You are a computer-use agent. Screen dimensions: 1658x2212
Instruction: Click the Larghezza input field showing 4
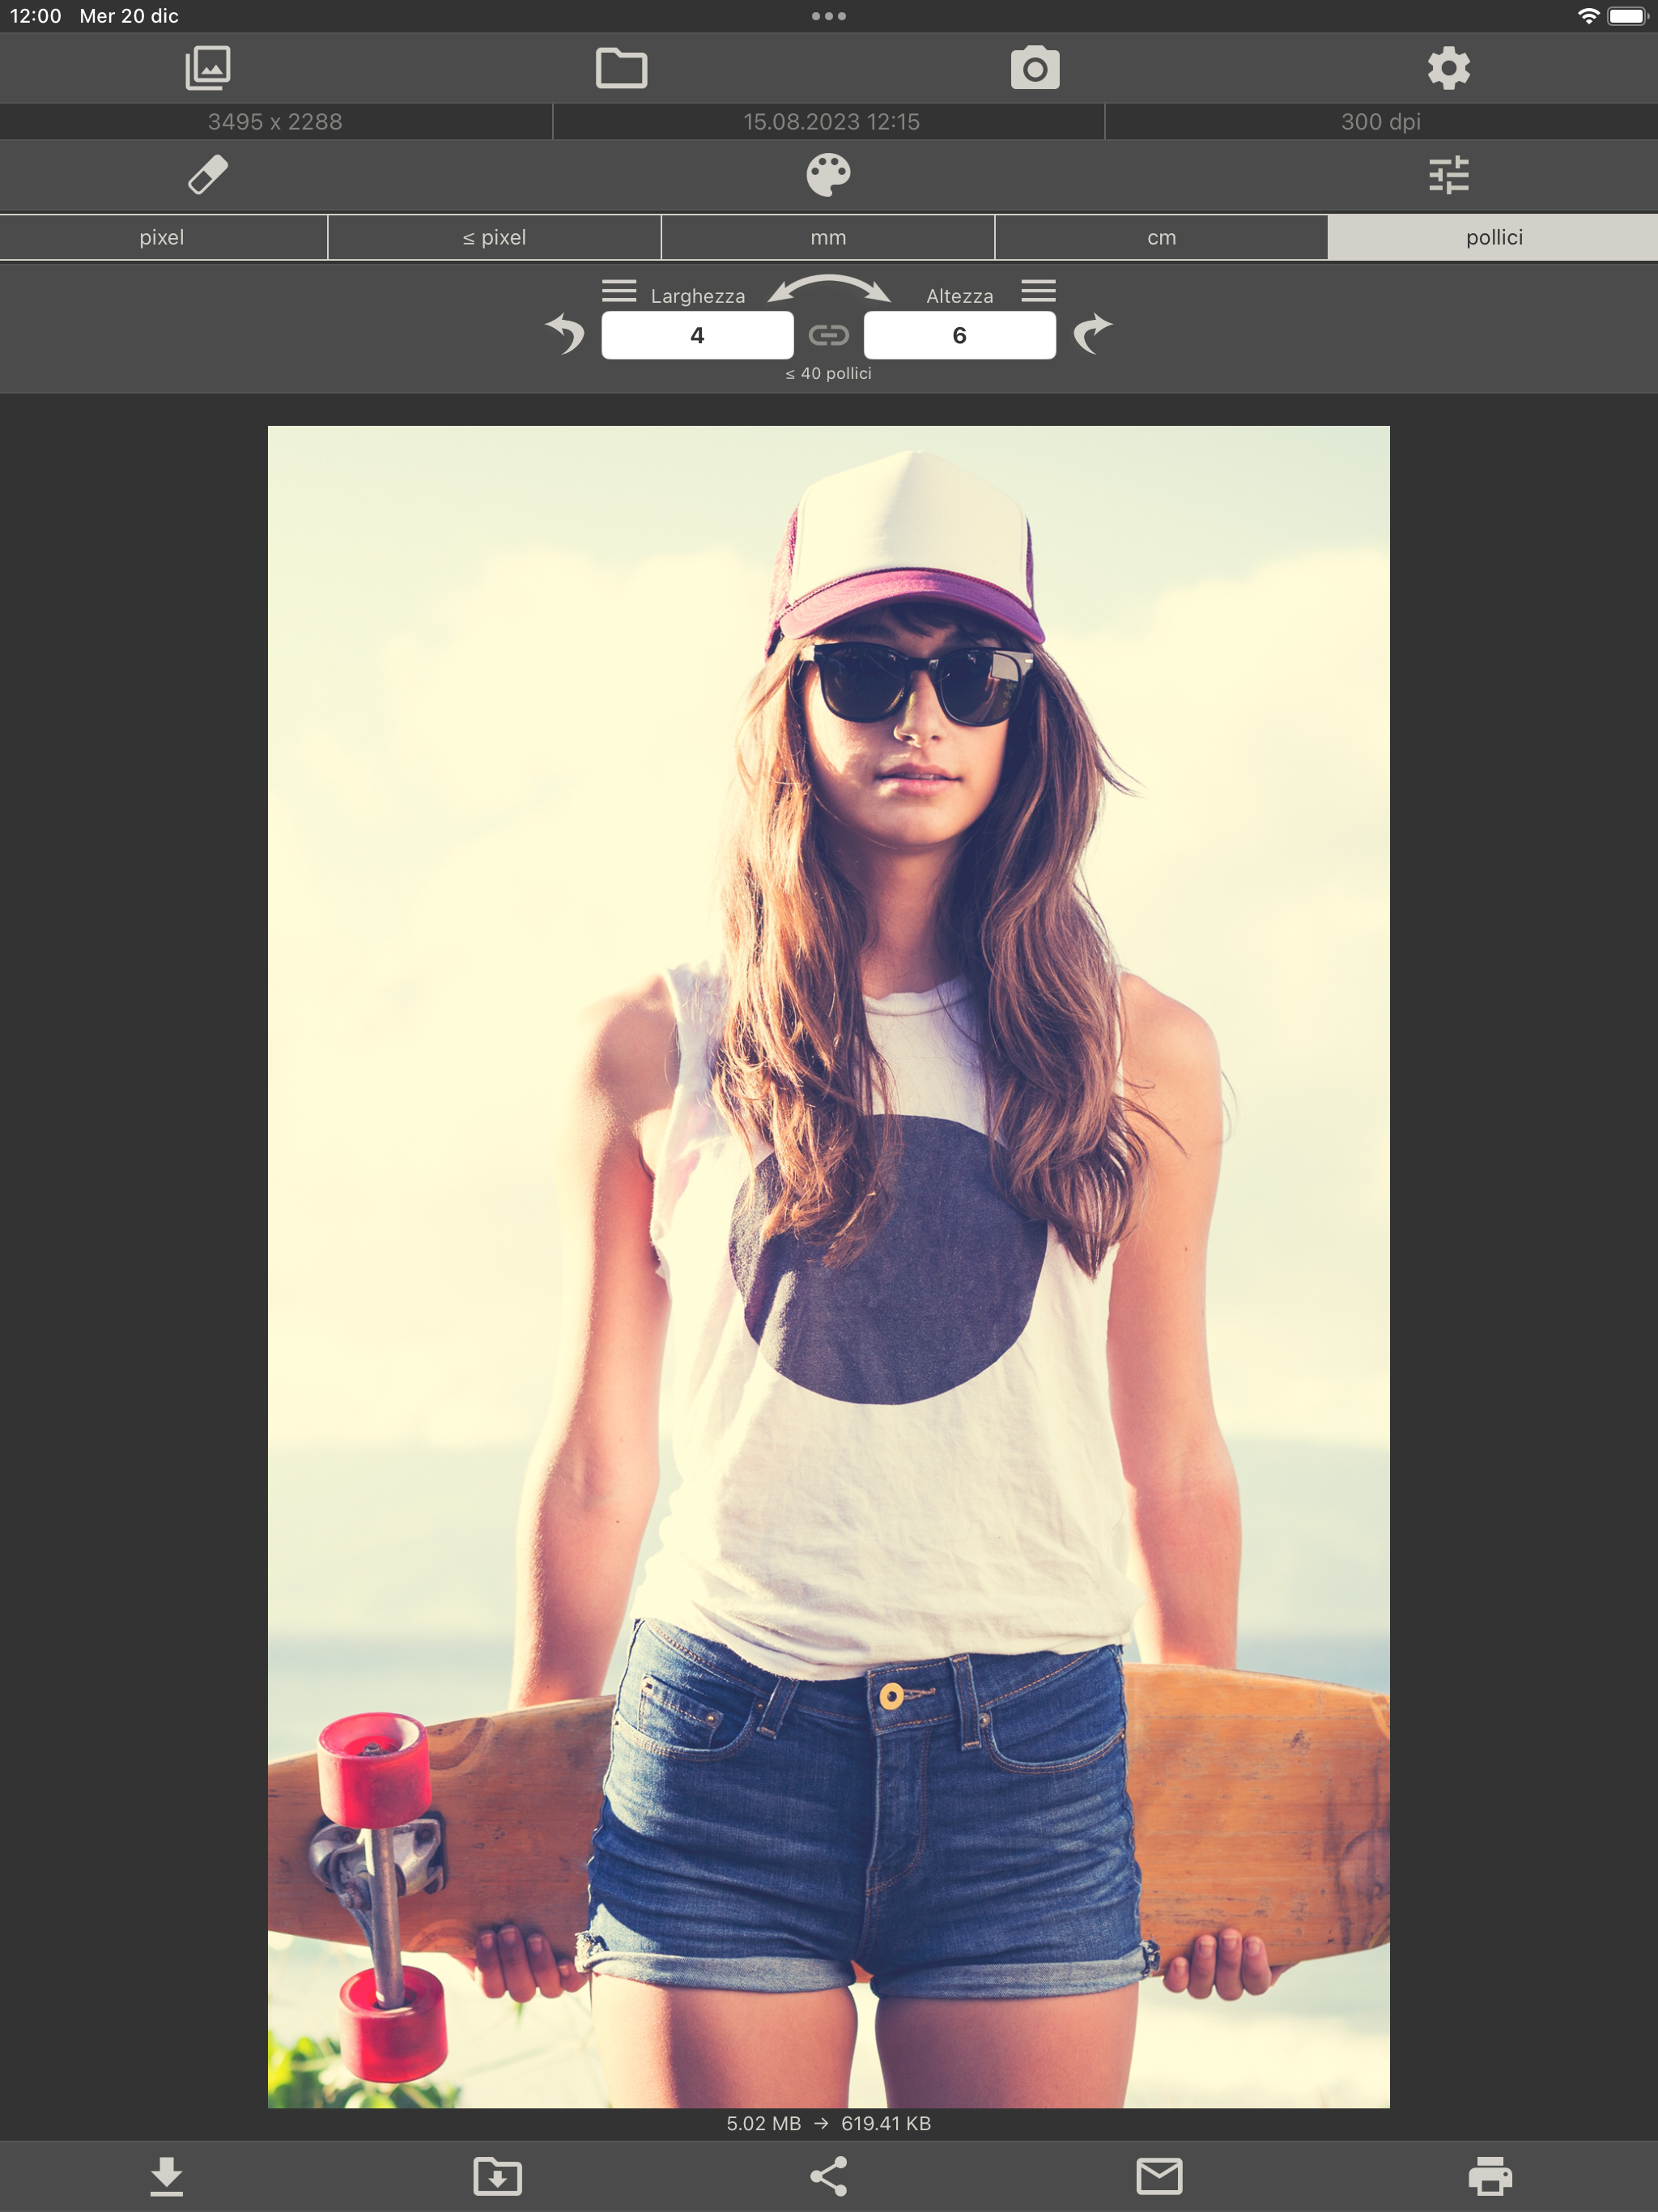[x=697, y=335]
